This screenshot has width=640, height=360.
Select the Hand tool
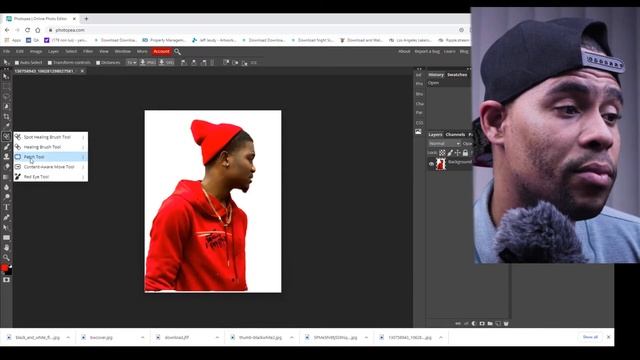[6, 247]
